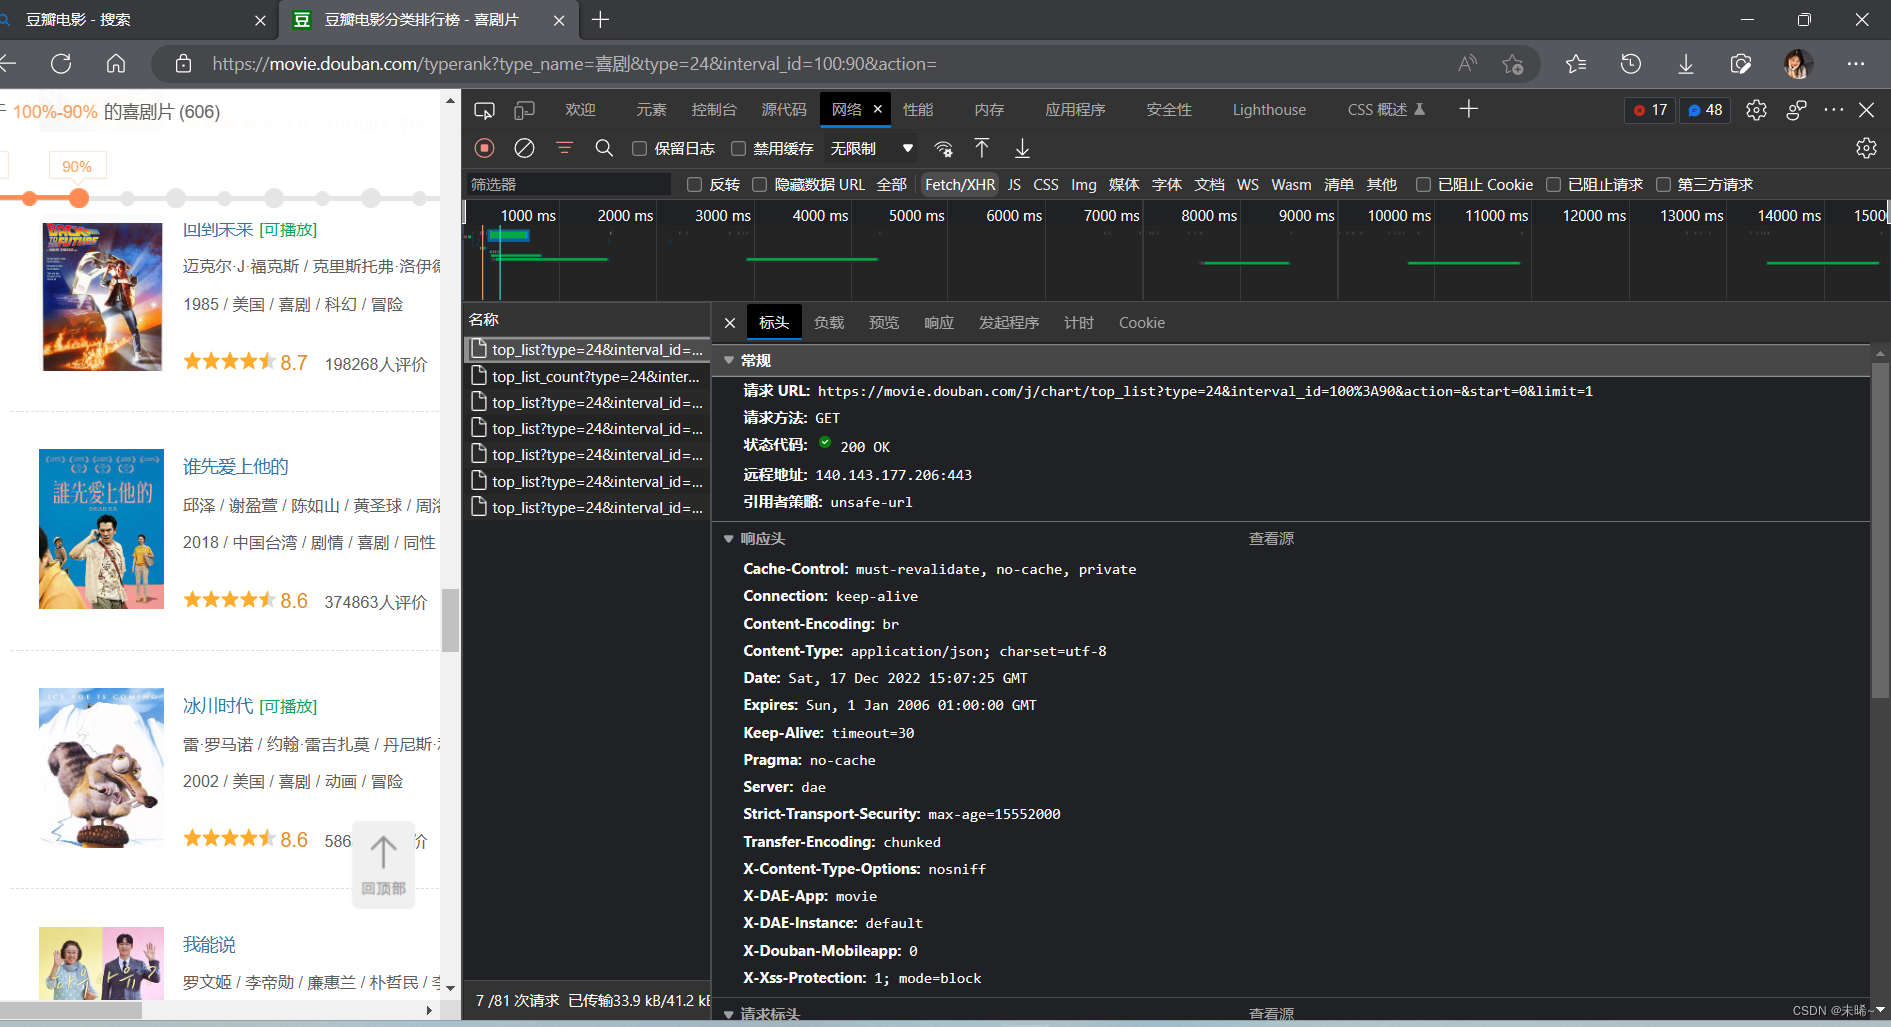The width and height of the screenshot is (1891, 1027).
Task: Check the 反转 filter checkbox
Action: tap(694, 184)
